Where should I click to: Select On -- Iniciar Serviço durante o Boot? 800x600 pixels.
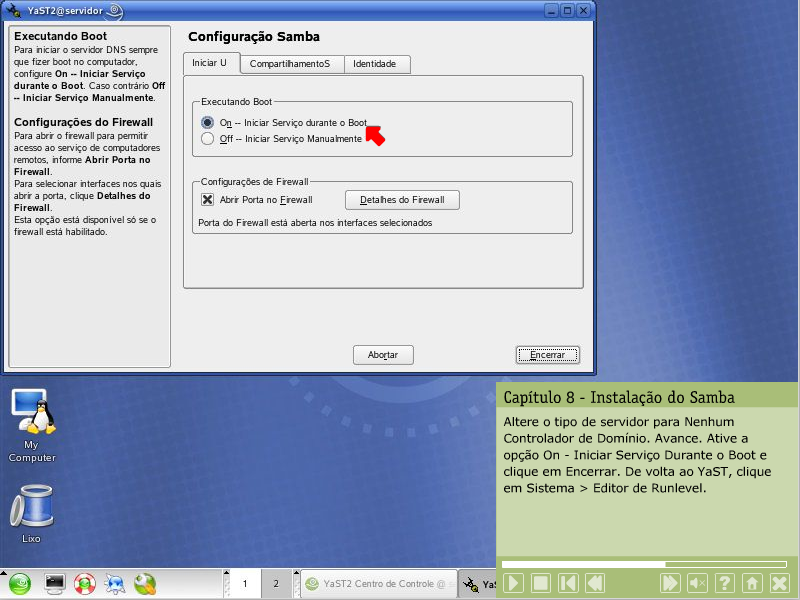tap(208, 122)
